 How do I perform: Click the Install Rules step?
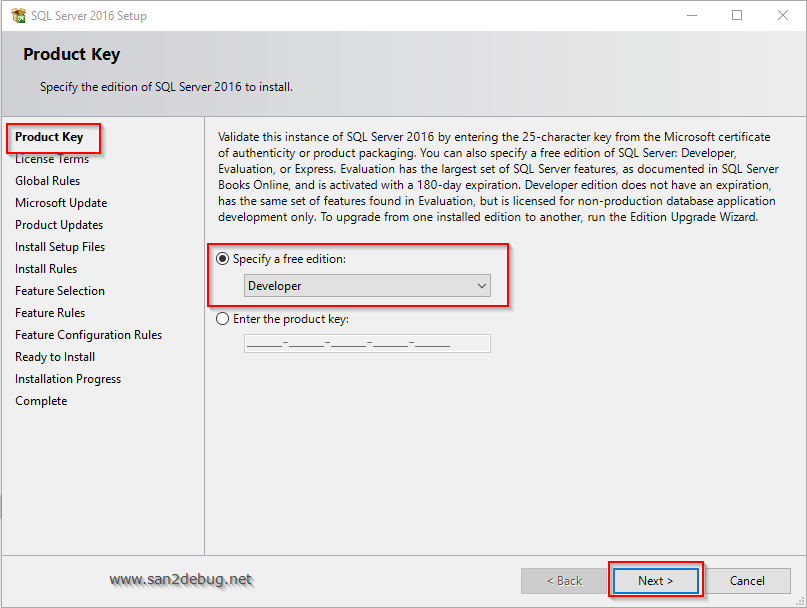(46, 269)
